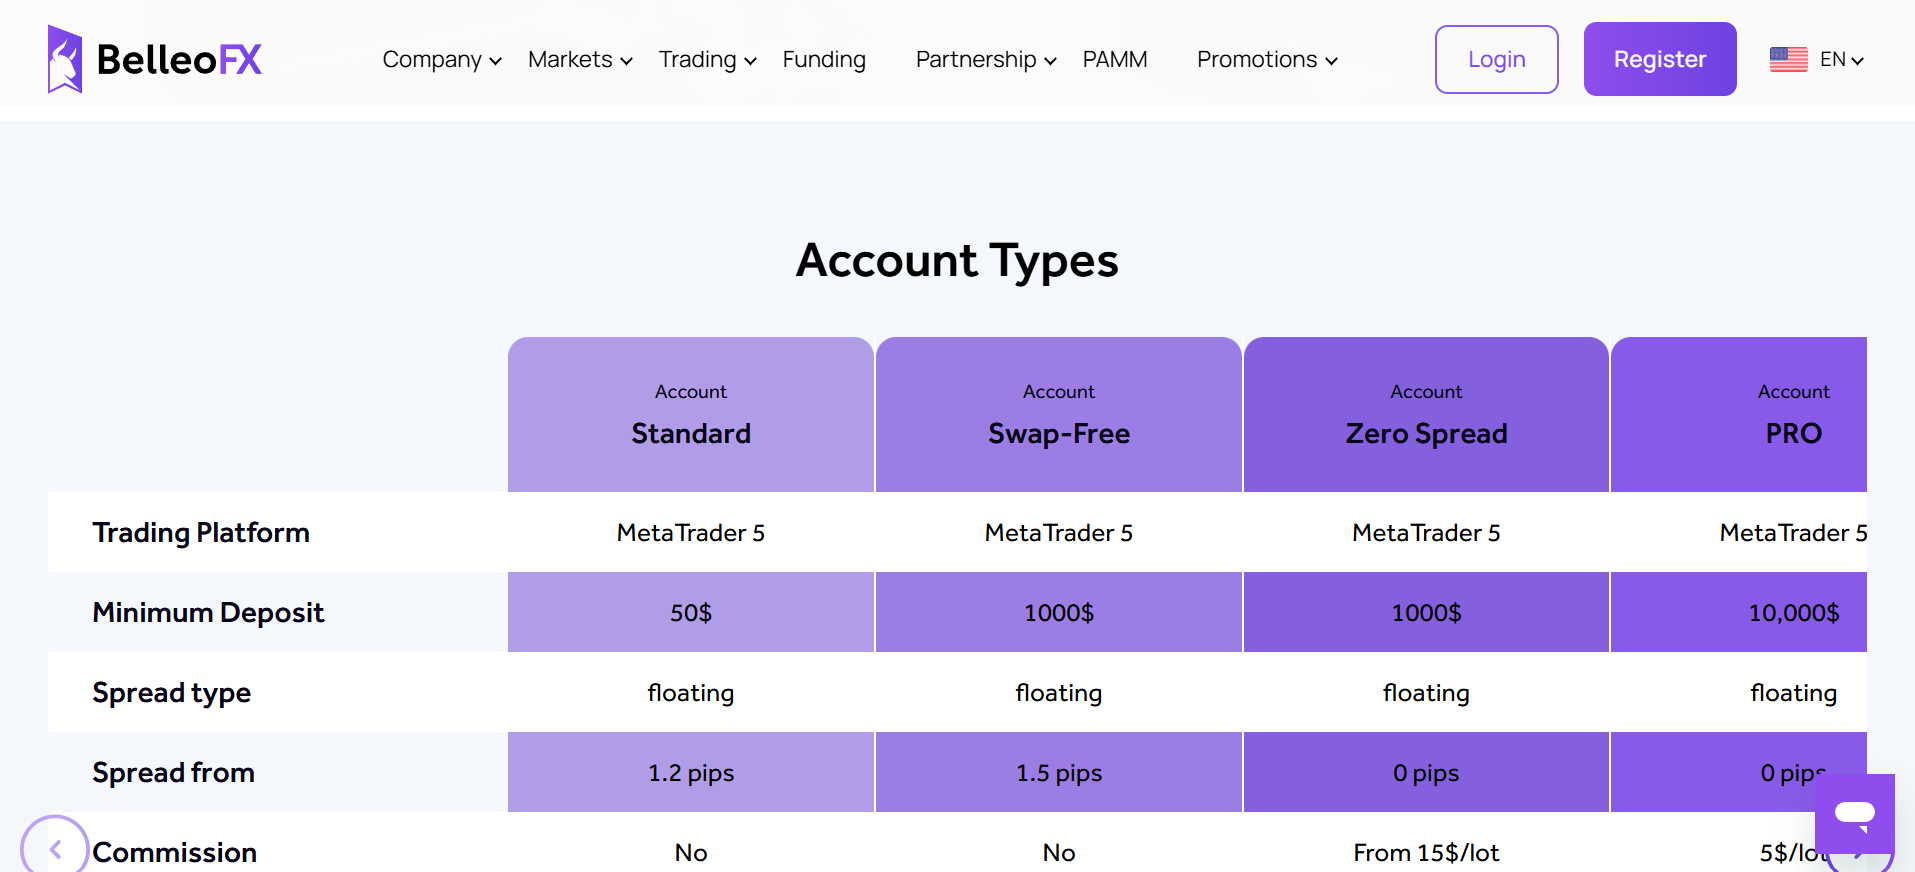
Task: Open EN language selector
Action: [x=1841, y=60]
